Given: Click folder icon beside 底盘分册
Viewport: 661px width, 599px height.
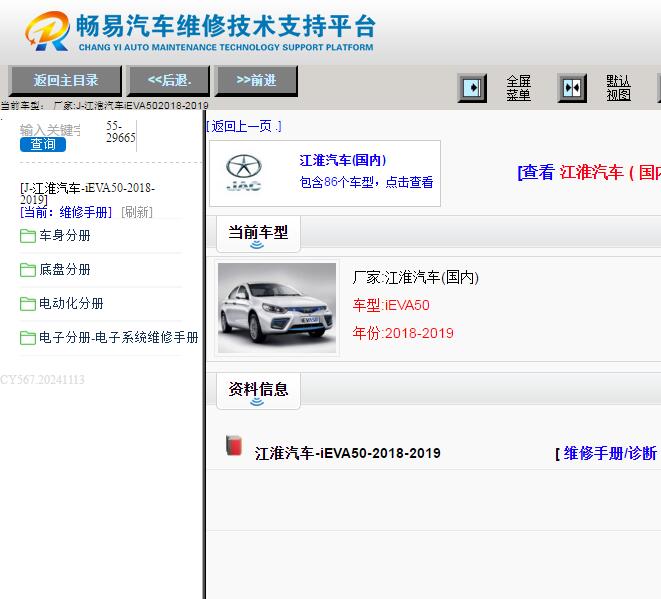Looking at the screenshot, I should coord(28,270).
